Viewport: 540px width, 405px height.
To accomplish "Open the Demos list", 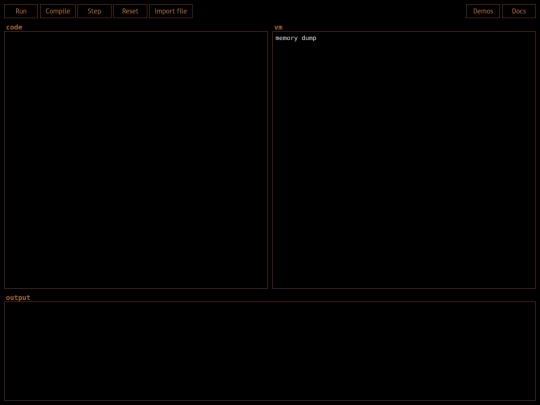I will click(483, 11).
